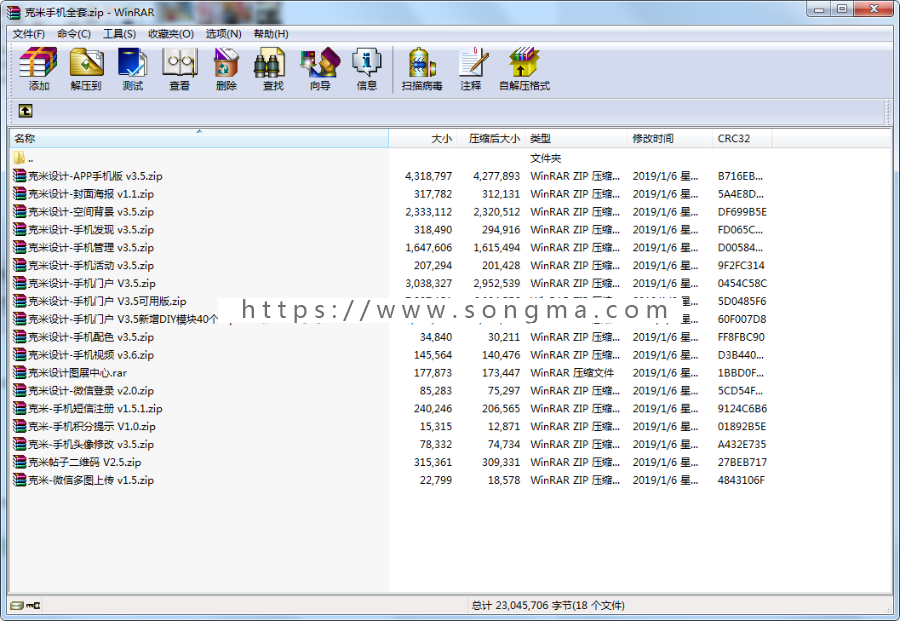Select file 克米设计-手机门户 V3.5可用版.zip
The width and height of the screenshot is (900, 621).
click(107, 301)
